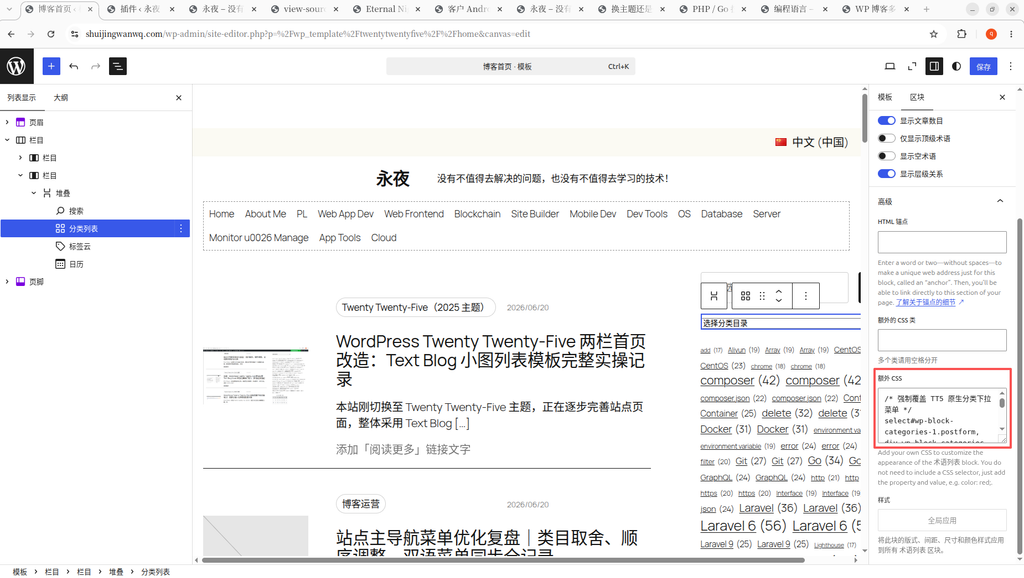Collapse the top-level 栏目 item
1024x578 pixels.
(7, 140)
